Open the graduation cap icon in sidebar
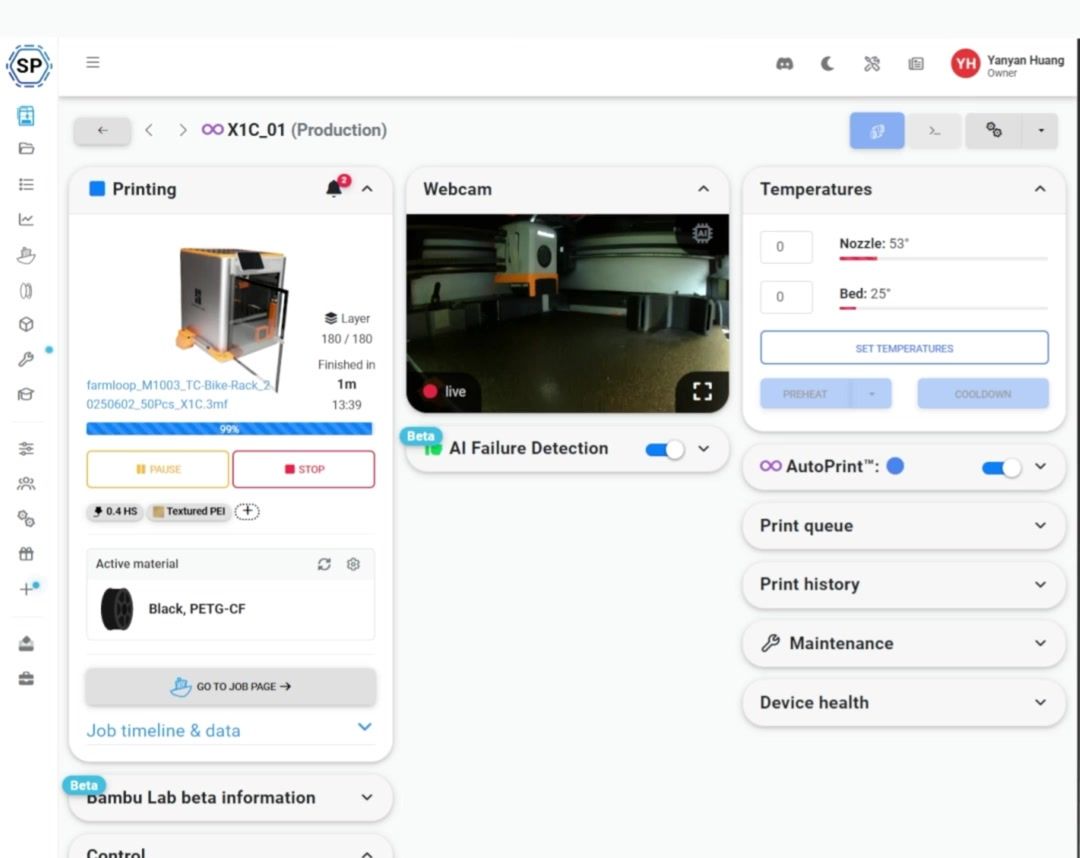This screenshot has height=858, width=1080. pyautogui.click(x=26, y=394)
